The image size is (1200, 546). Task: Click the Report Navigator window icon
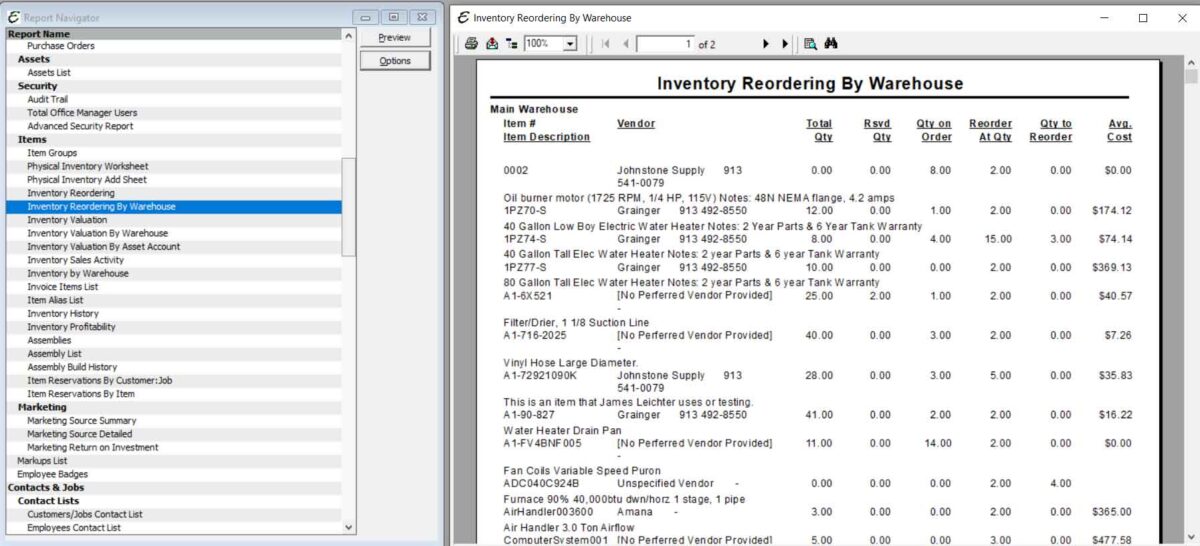pyautogui.click(x=13, y=18)
